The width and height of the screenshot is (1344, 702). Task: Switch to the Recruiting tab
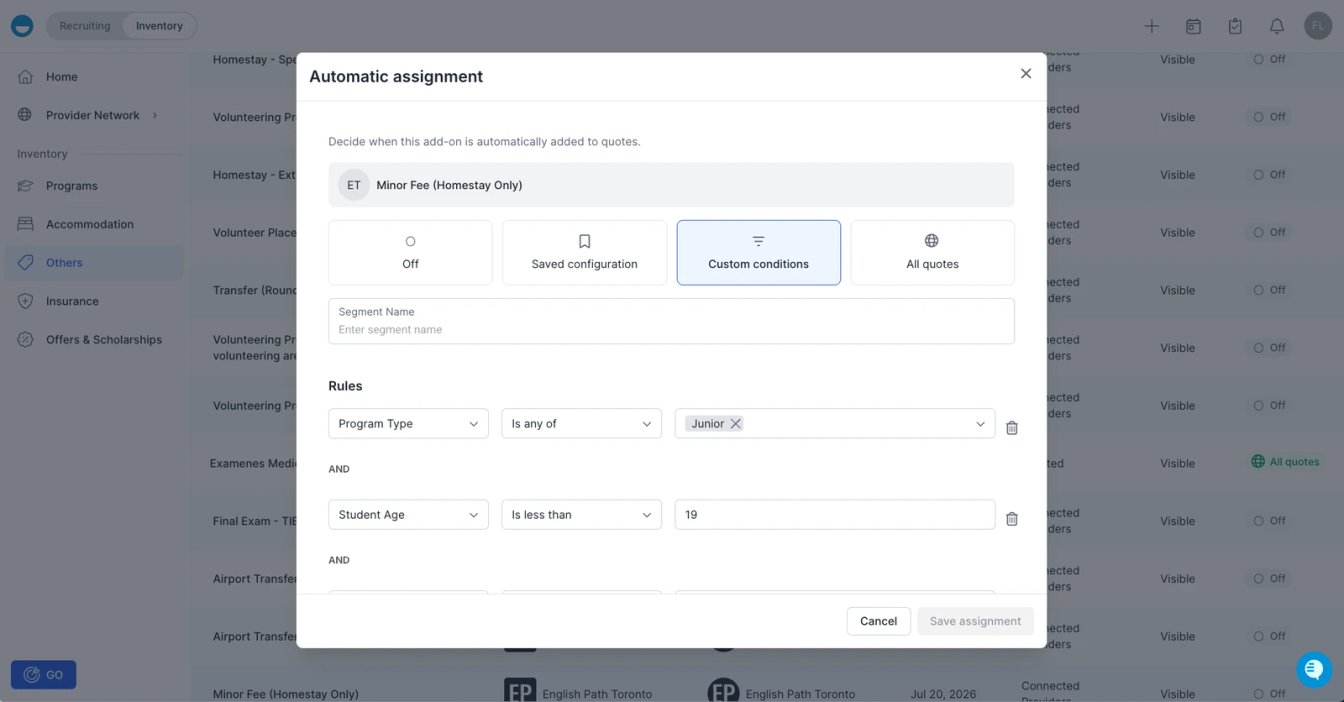[x=85, y=26]
